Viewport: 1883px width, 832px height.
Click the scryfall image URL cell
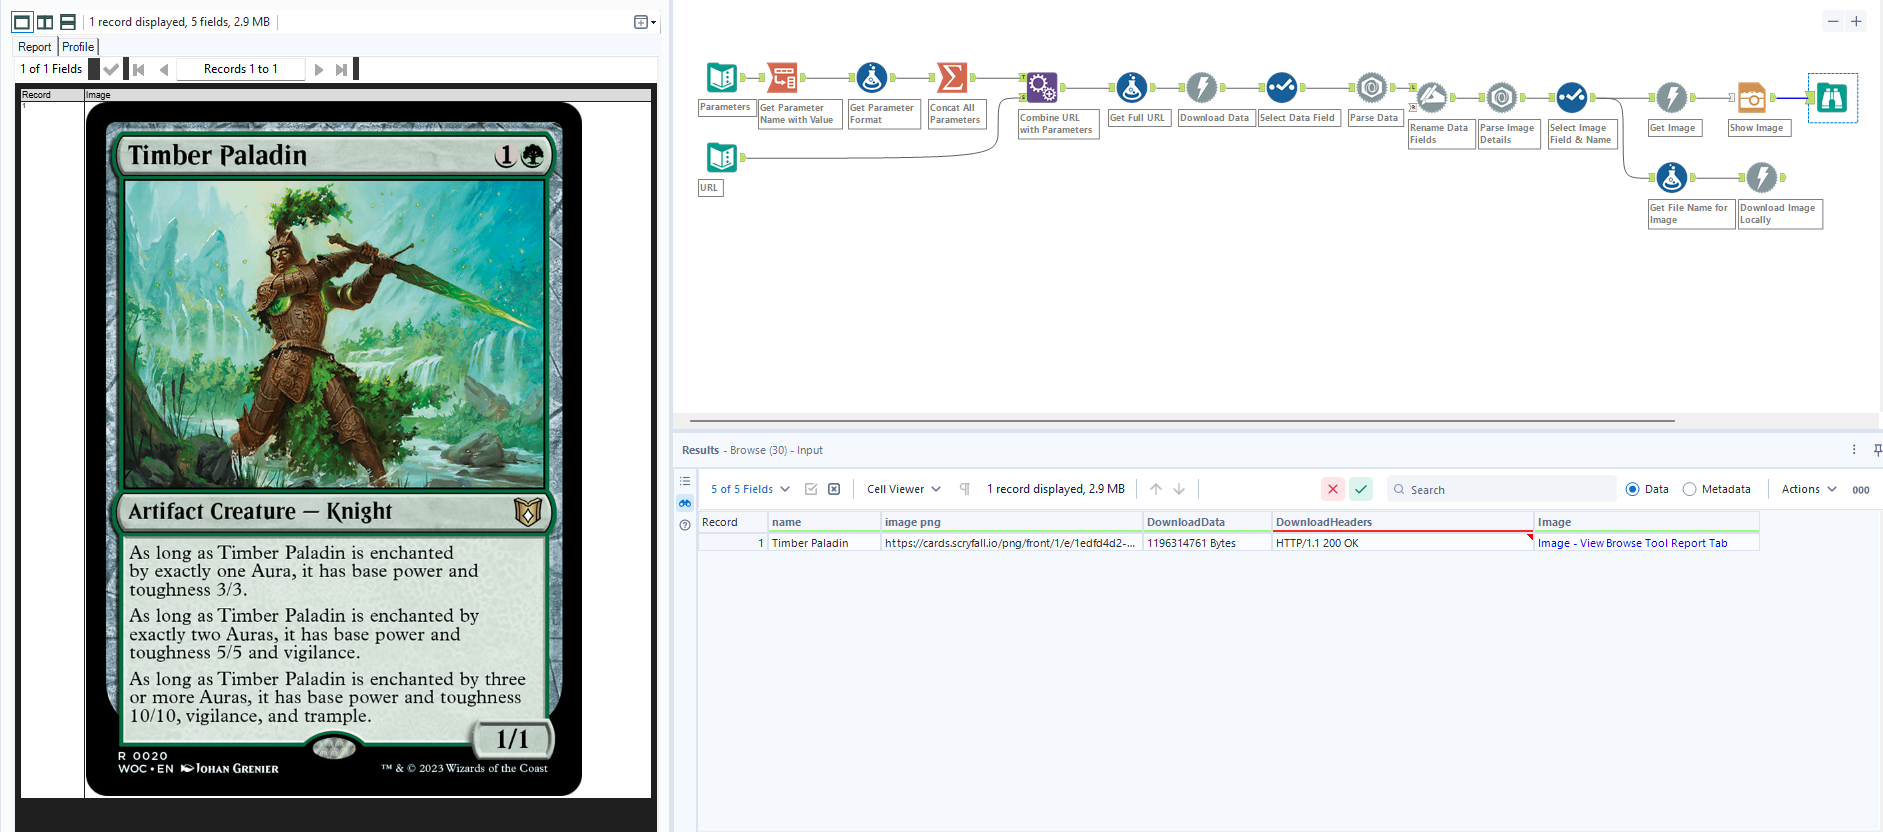1011,543
